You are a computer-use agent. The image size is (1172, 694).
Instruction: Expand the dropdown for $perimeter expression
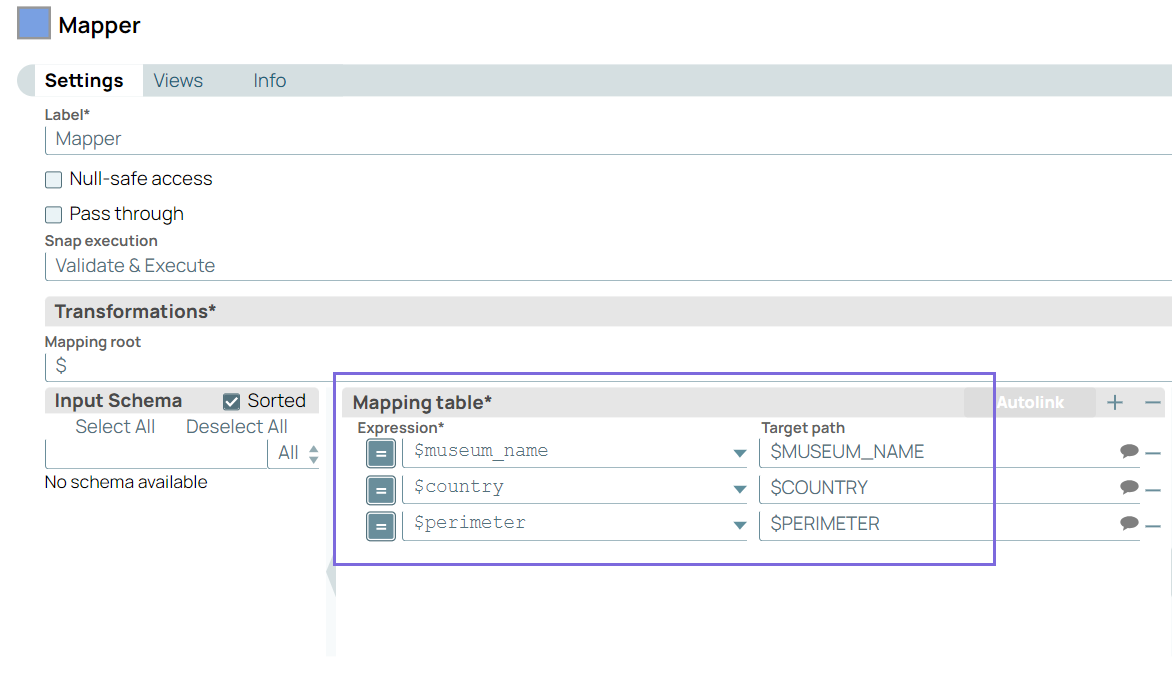click(740, 523)
